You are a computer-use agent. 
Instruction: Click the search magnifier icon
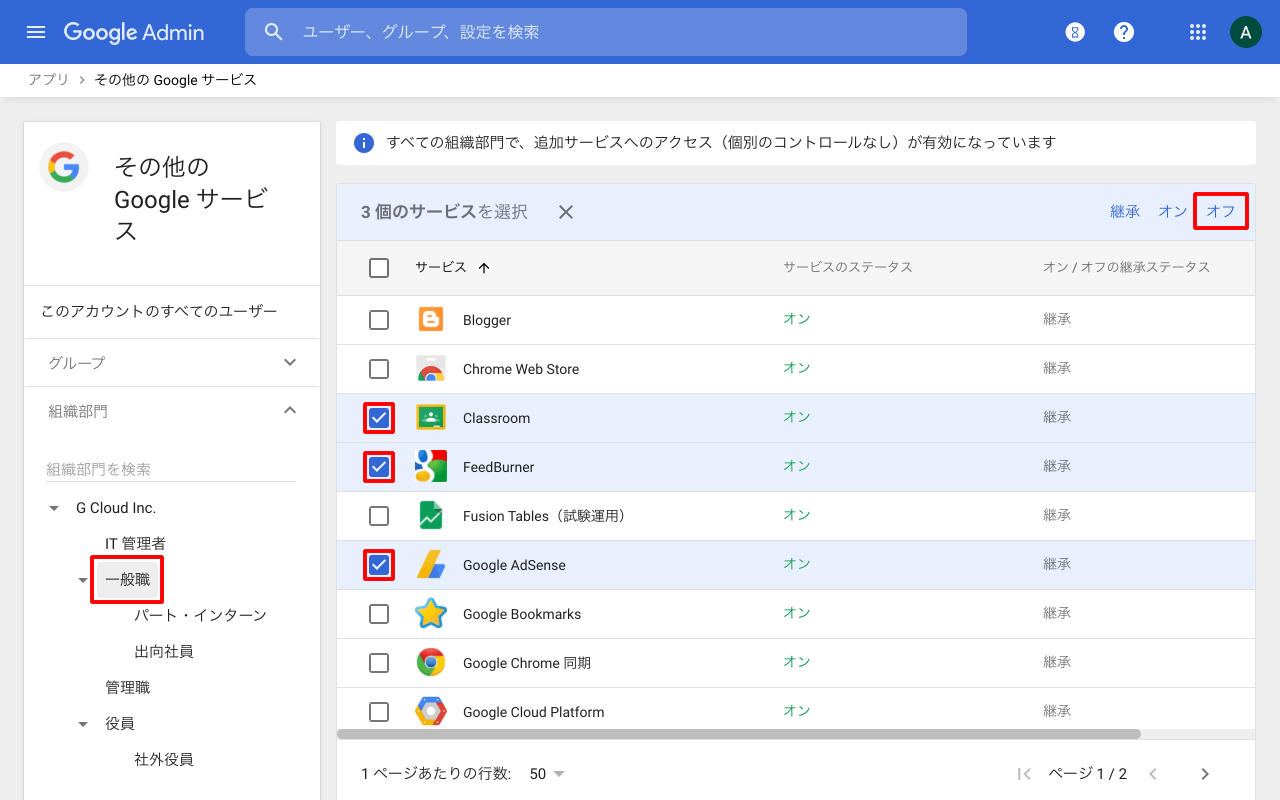coord(274,32)
